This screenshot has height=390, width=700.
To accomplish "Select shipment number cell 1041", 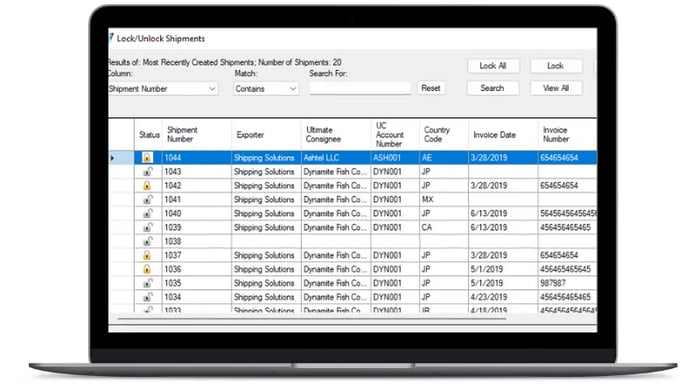I will point(196,199).
